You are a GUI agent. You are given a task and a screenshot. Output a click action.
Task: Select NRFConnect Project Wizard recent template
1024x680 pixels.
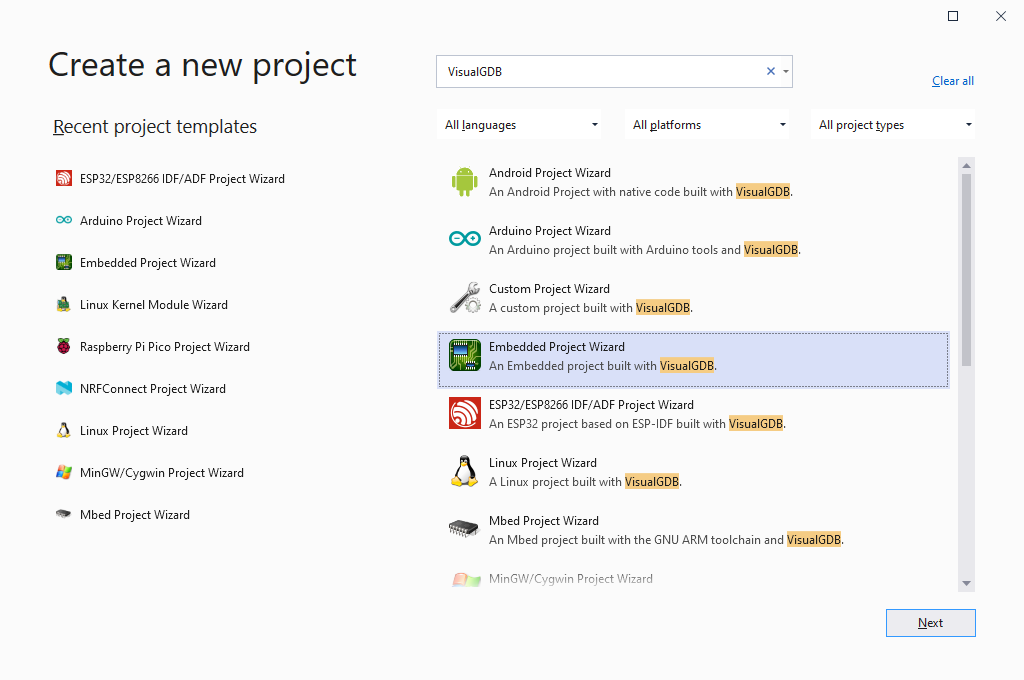pyautogui.click(x=153, y=389)
